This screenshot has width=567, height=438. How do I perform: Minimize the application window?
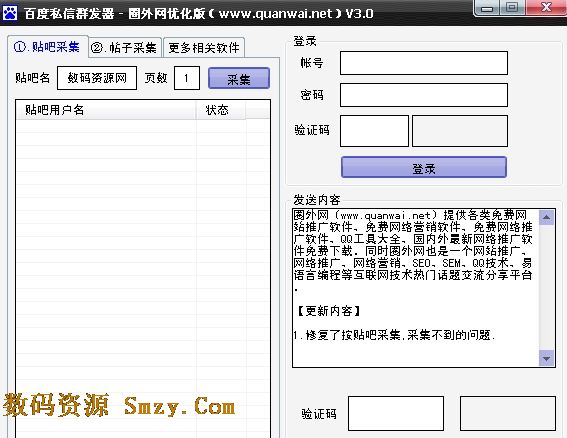pos(487,8)
